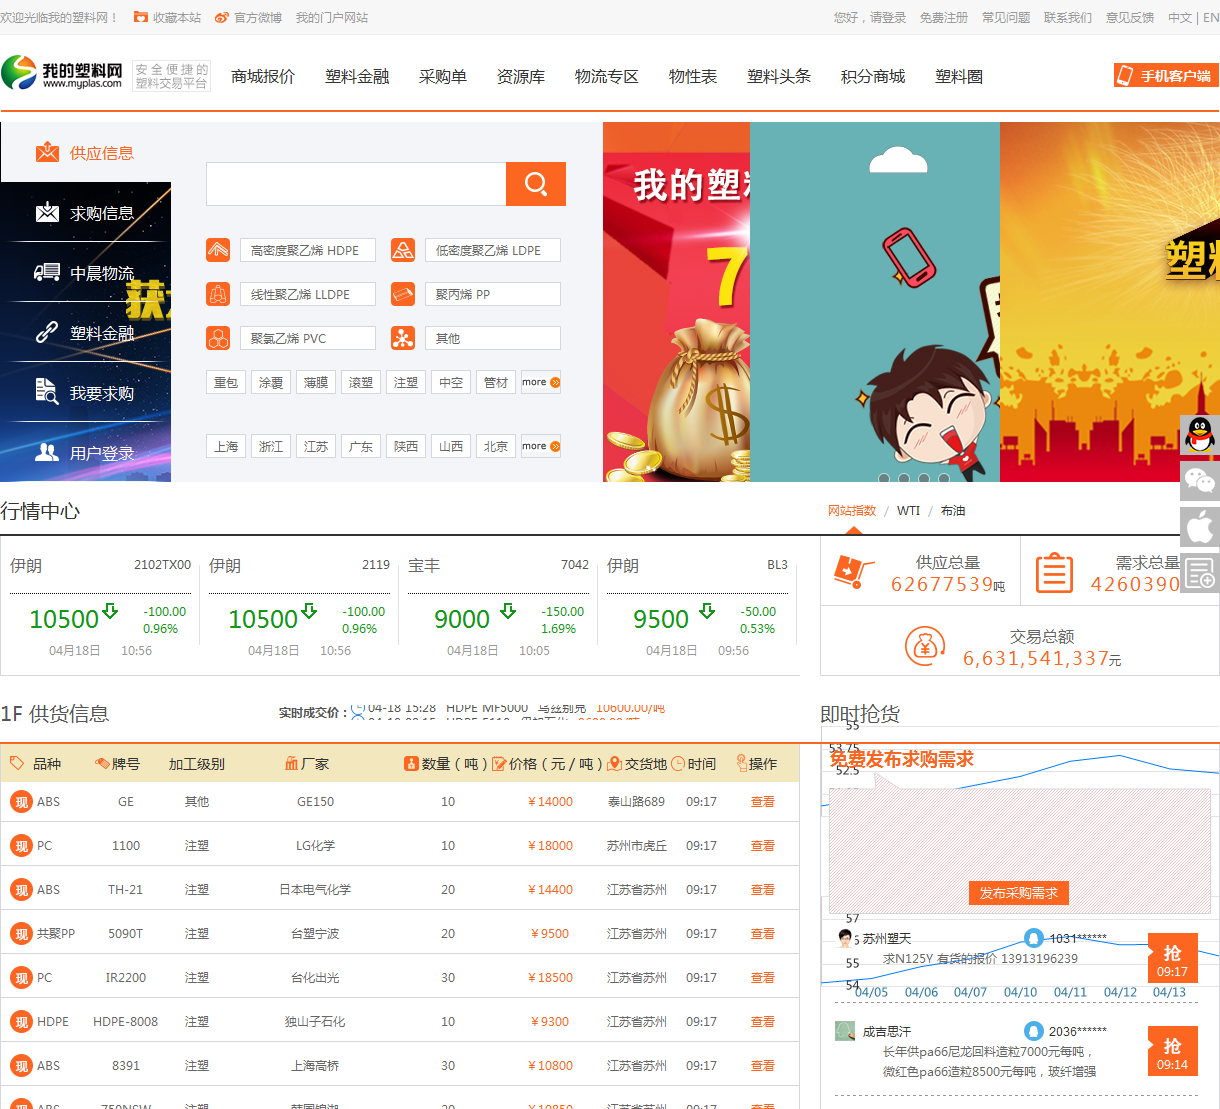
Task: Click the 收藏本站 bookmark icon
Action: (141, 18)
